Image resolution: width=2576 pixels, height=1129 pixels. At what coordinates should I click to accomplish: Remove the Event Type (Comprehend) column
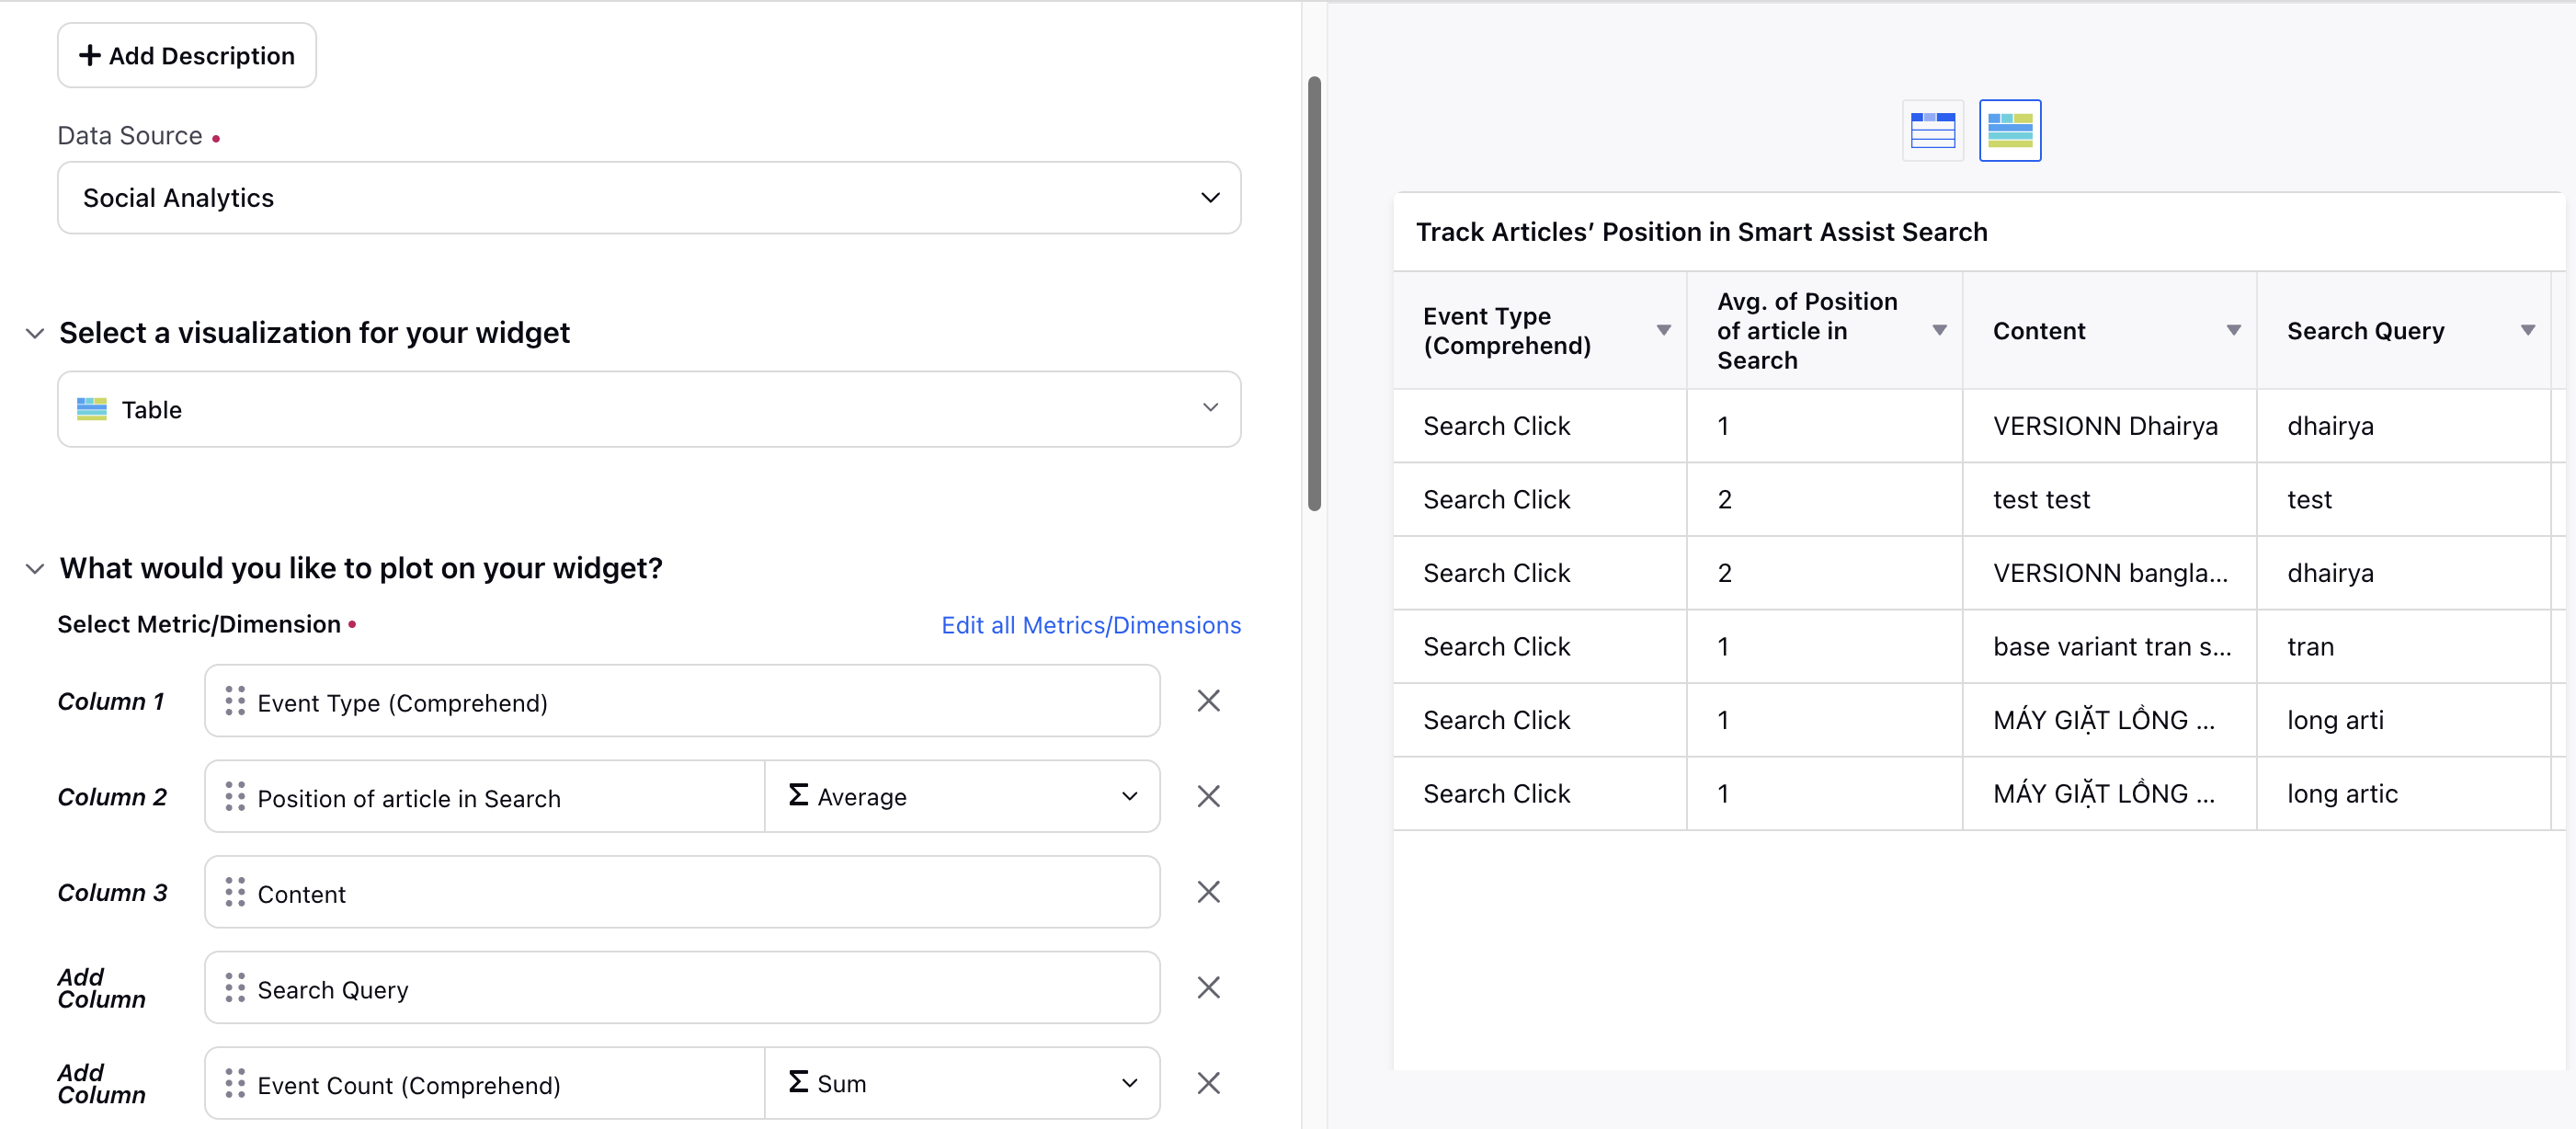coord(1208,701)
